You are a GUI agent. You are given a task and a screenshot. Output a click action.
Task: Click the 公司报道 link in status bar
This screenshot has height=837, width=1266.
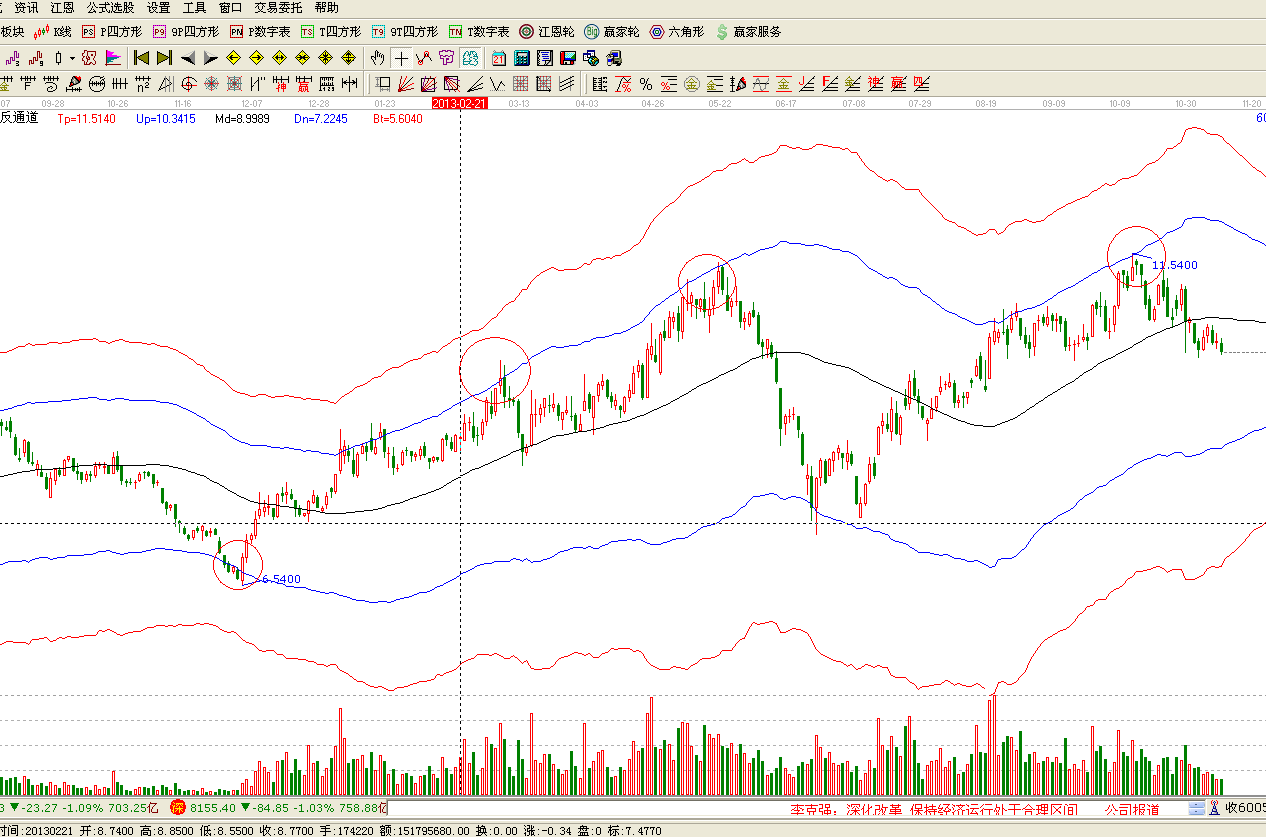point(1131,809)
